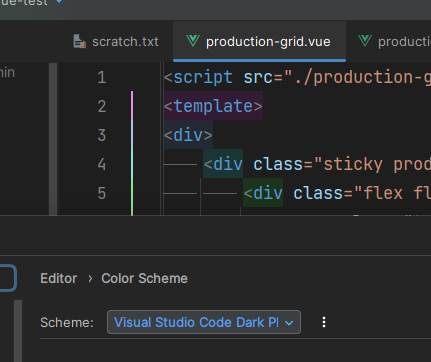Switch to the scratch.txt tab

coord(116,42)
